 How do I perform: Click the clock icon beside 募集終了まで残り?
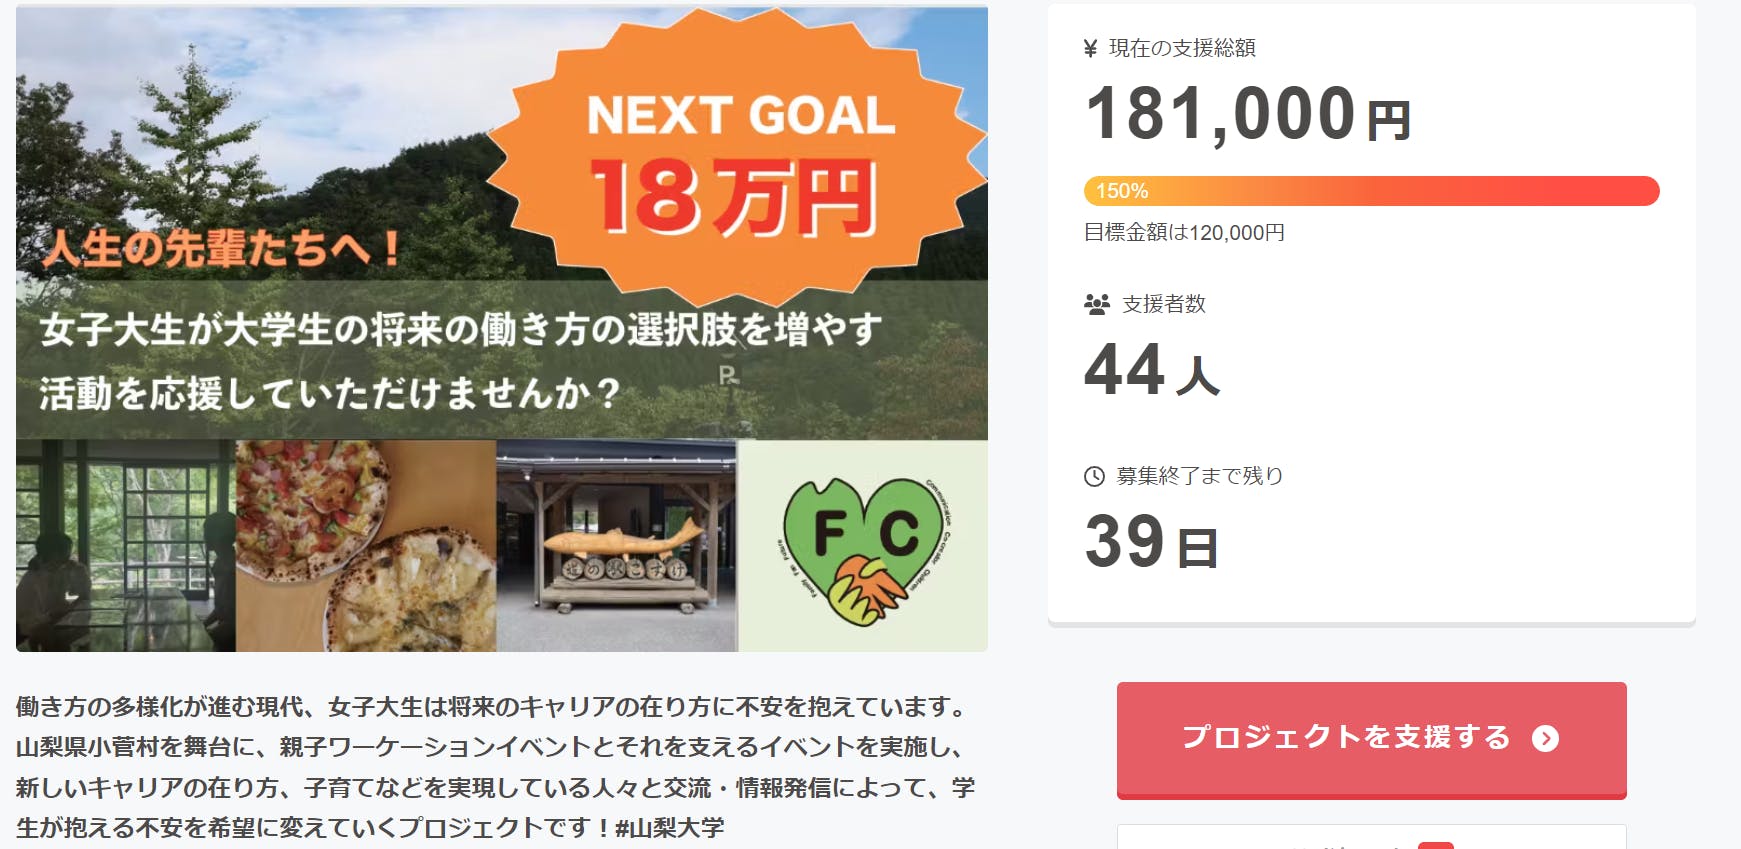1095,477
